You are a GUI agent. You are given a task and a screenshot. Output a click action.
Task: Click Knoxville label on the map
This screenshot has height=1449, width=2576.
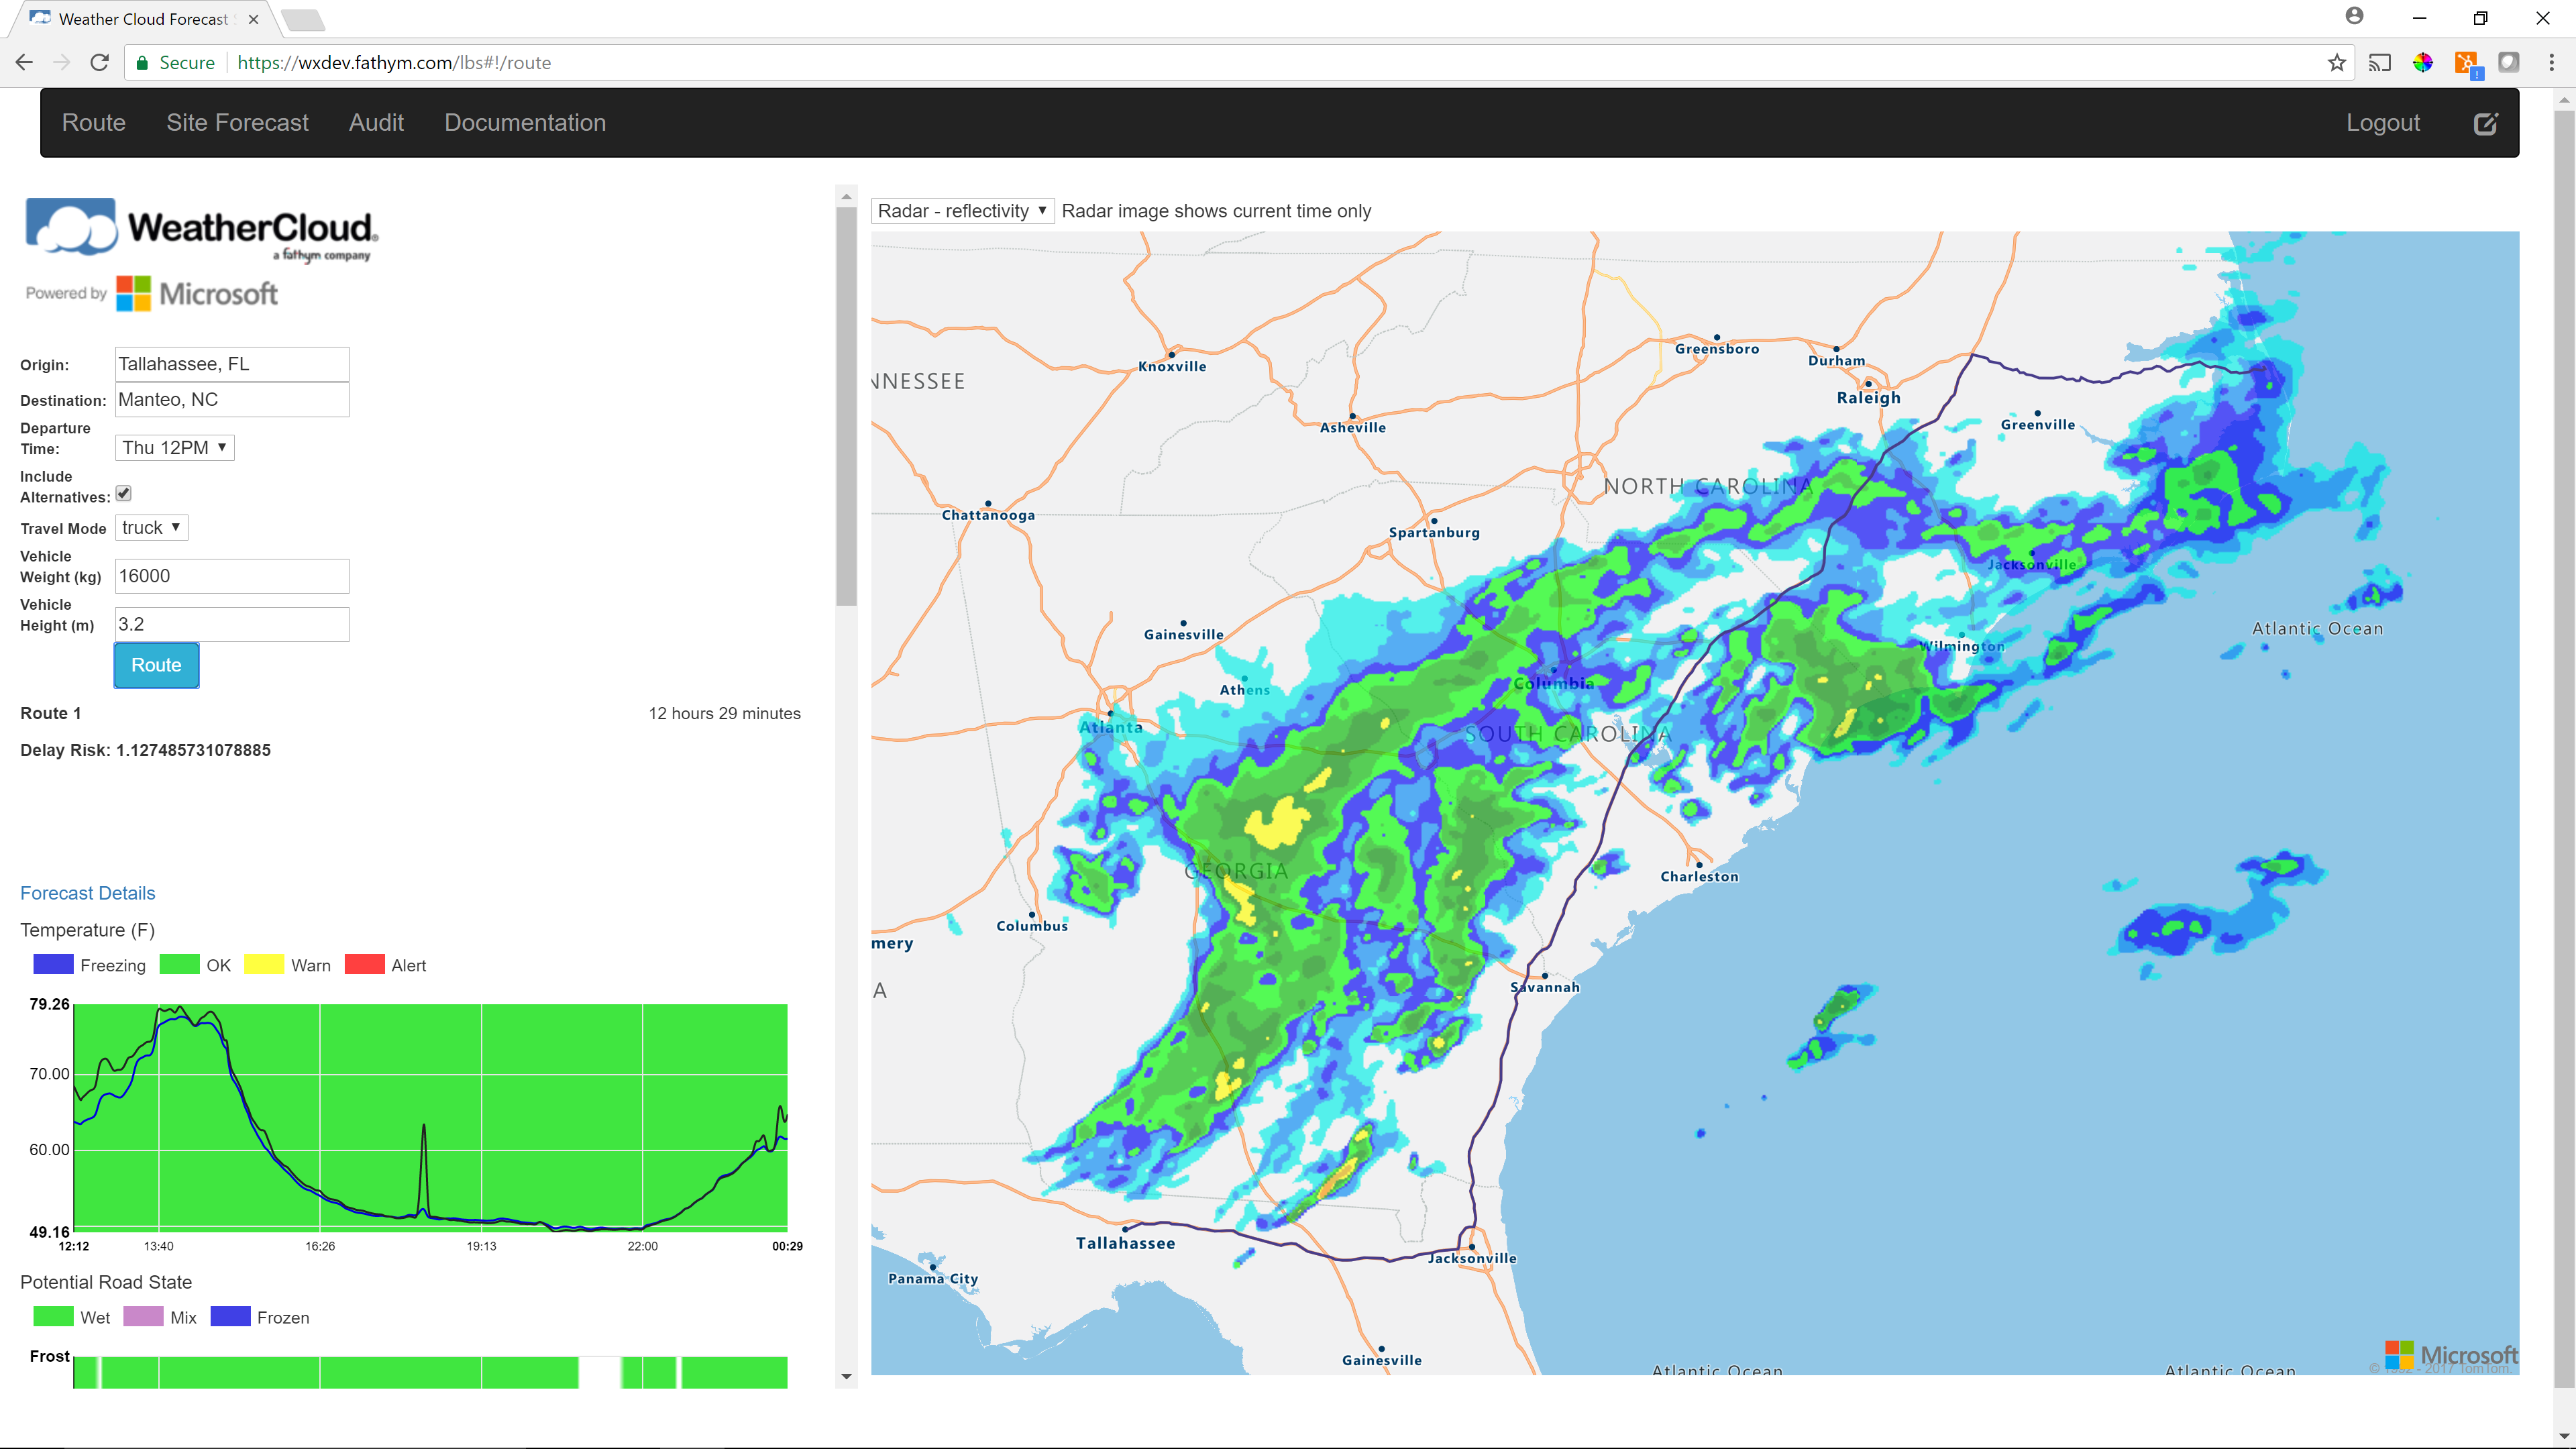[1172, 366]
